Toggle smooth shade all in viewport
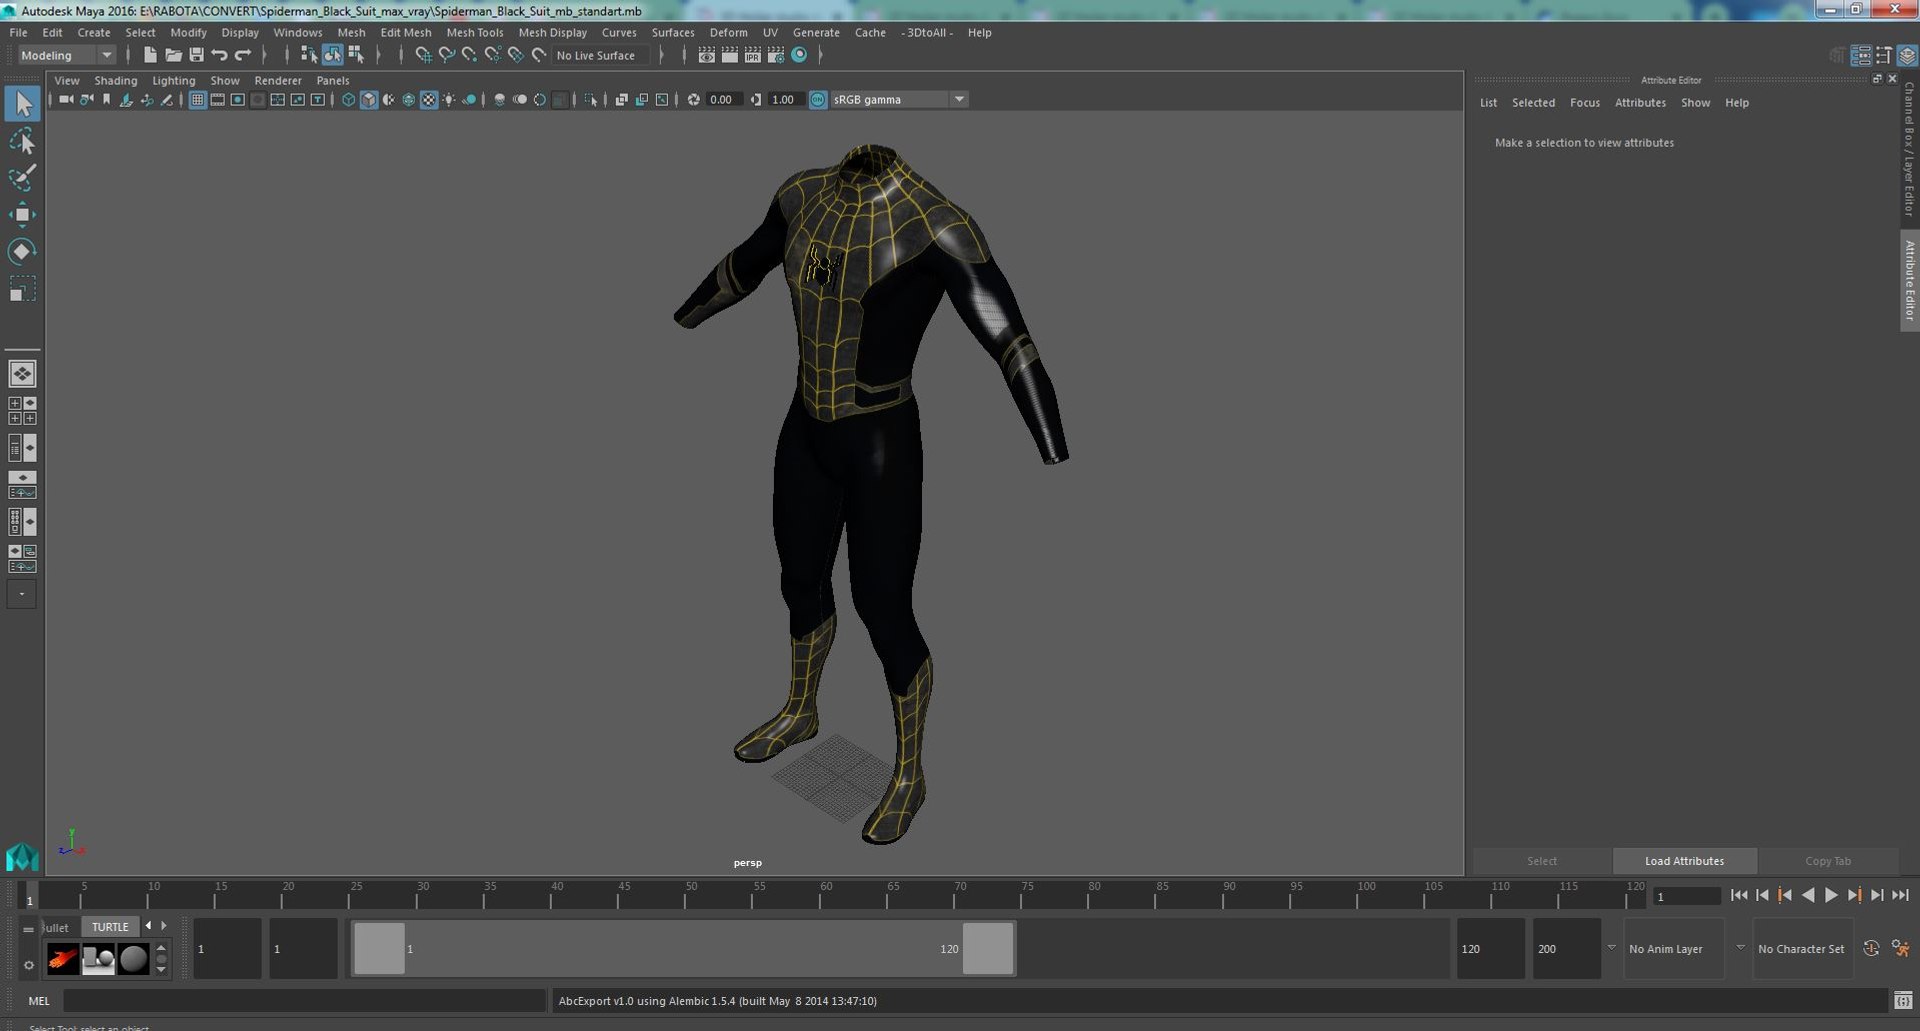 [369, 100]
